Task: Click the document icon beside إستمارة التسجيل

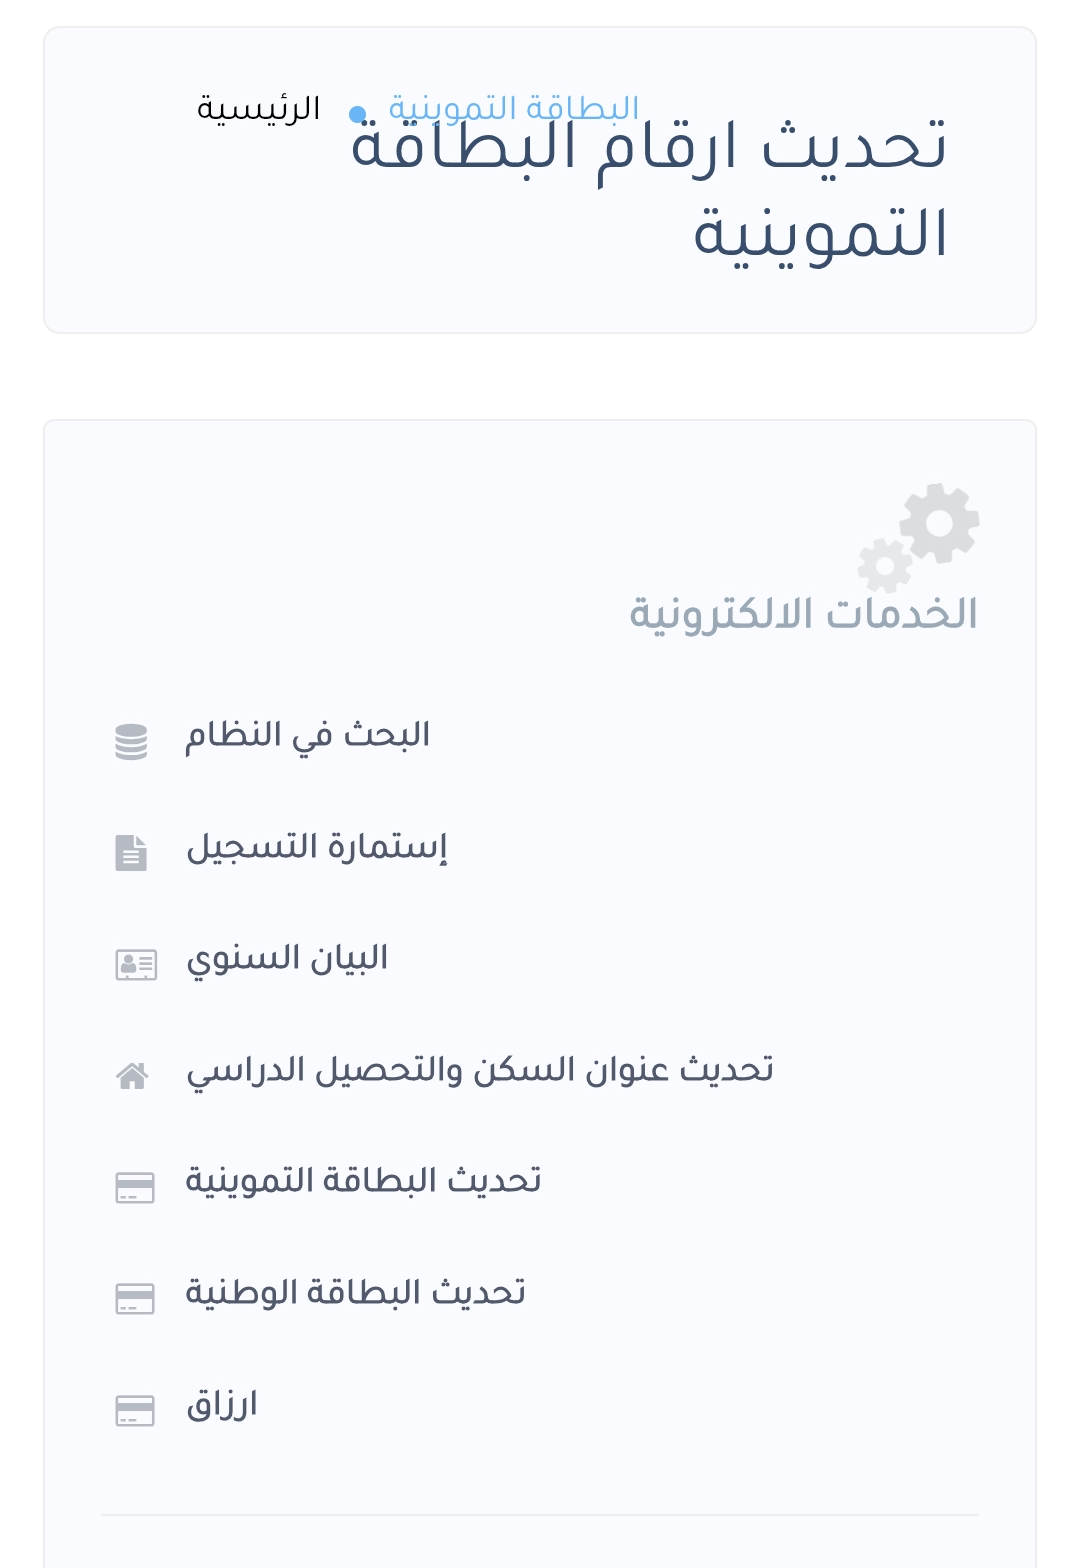Action: [x=131, y=852]
